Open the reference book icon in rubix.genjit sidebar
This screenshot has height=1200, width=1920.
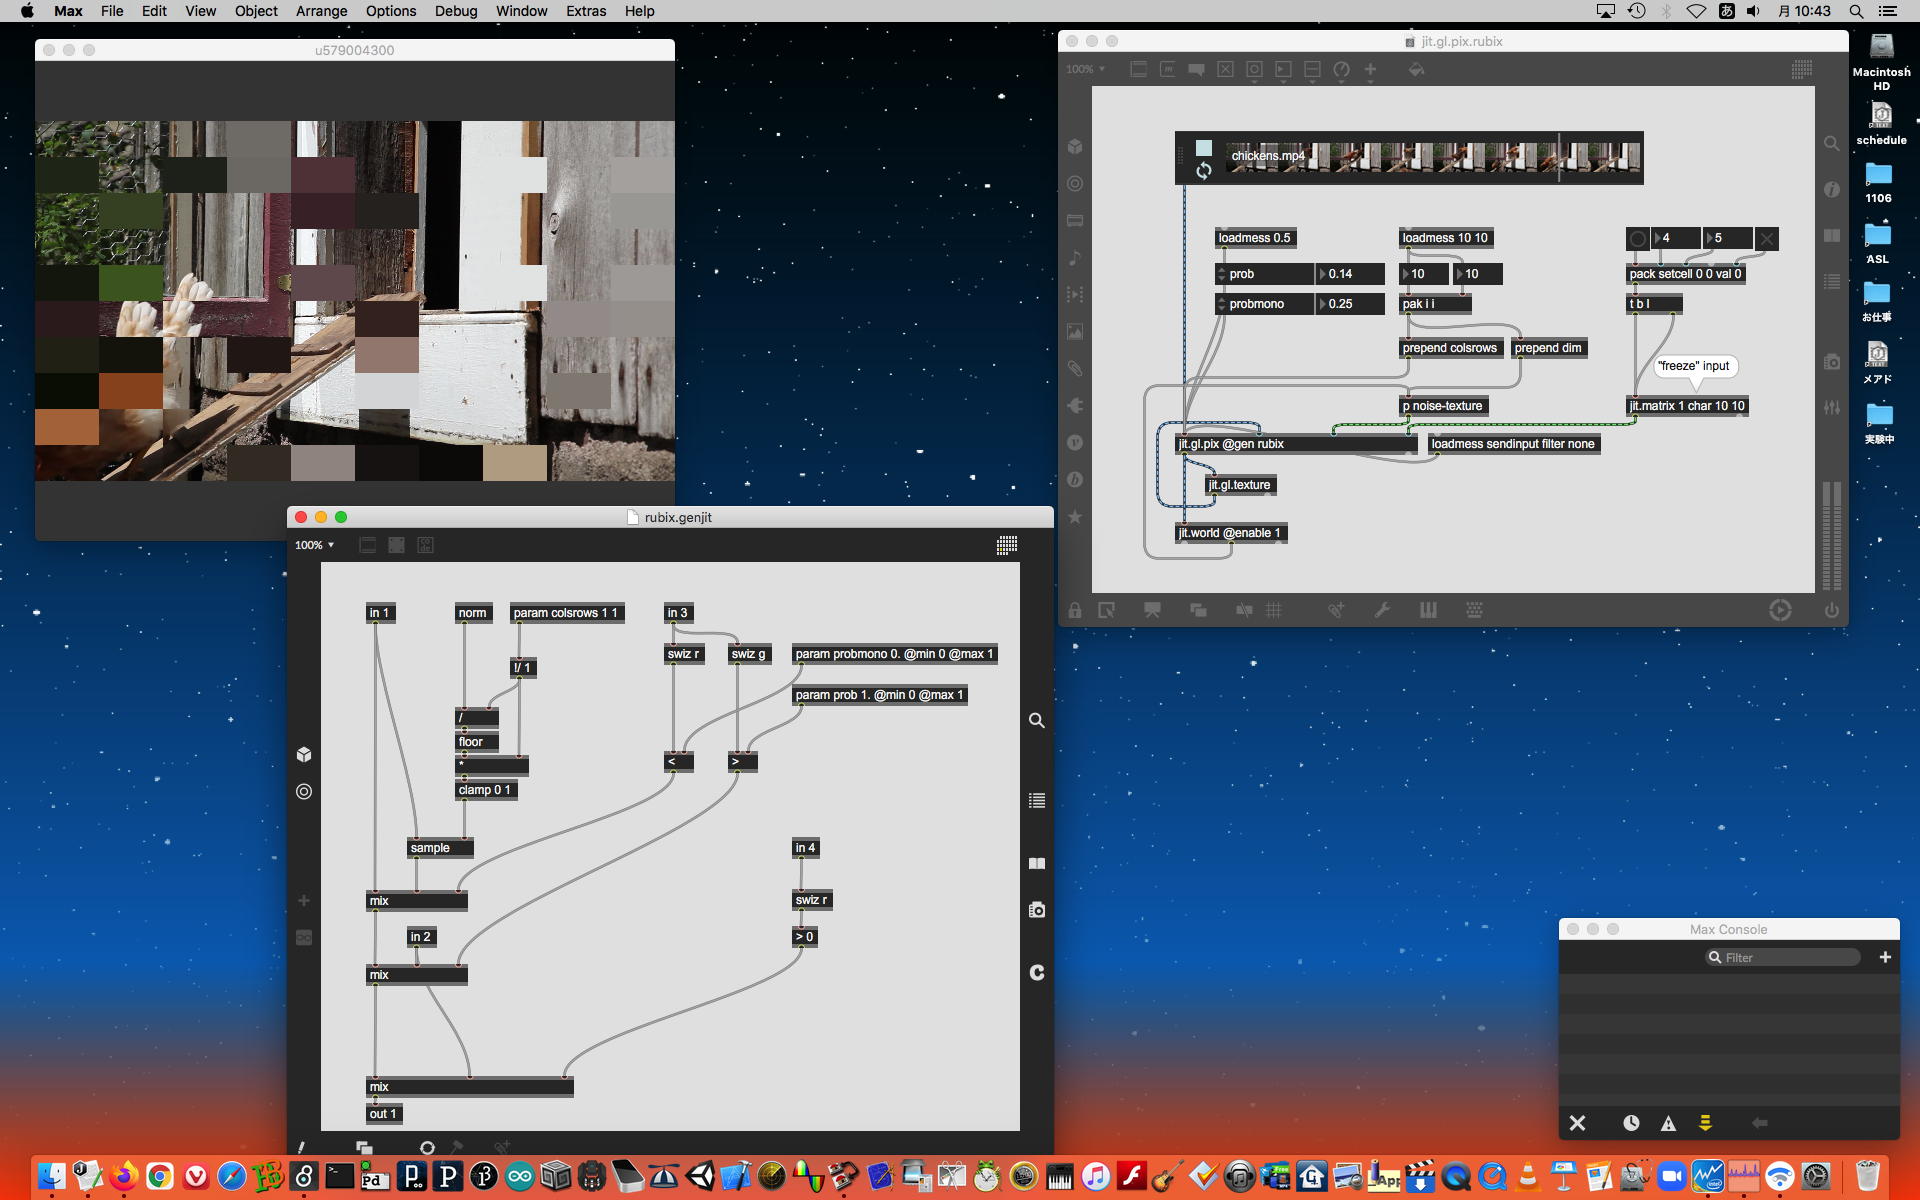coord(1037,864)
